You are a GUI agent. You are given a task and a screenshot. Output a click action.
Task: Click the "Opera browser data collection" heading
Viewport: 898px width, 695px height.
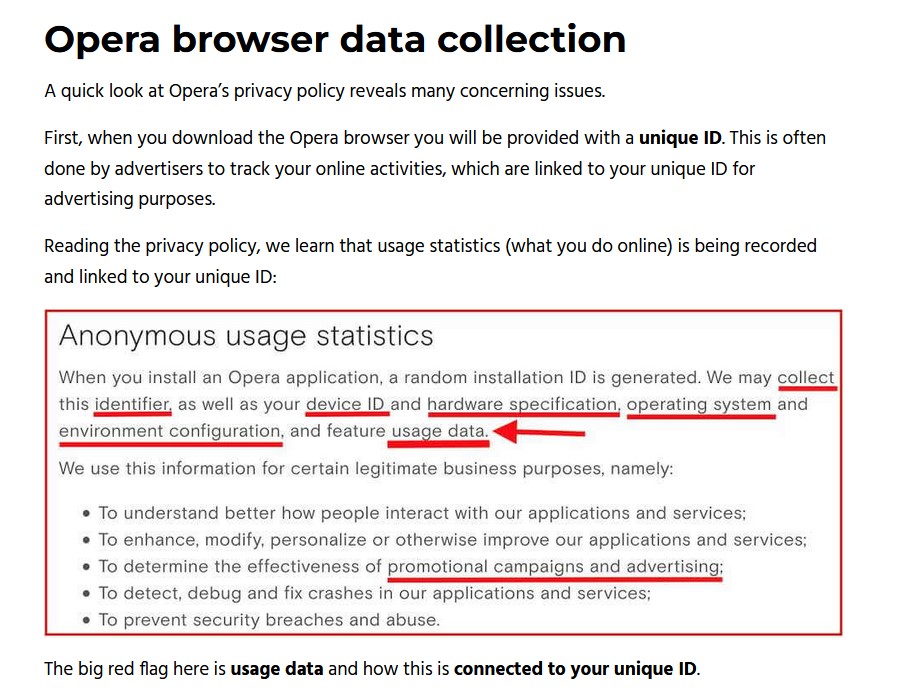click(335, 39)
